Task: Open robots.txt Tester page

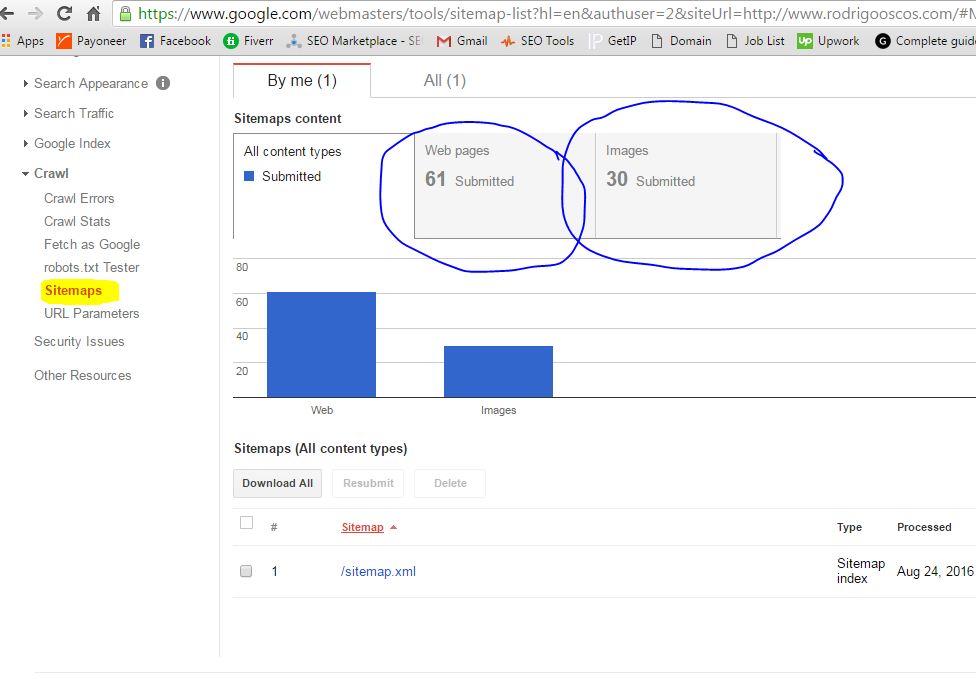Action: 92,267
